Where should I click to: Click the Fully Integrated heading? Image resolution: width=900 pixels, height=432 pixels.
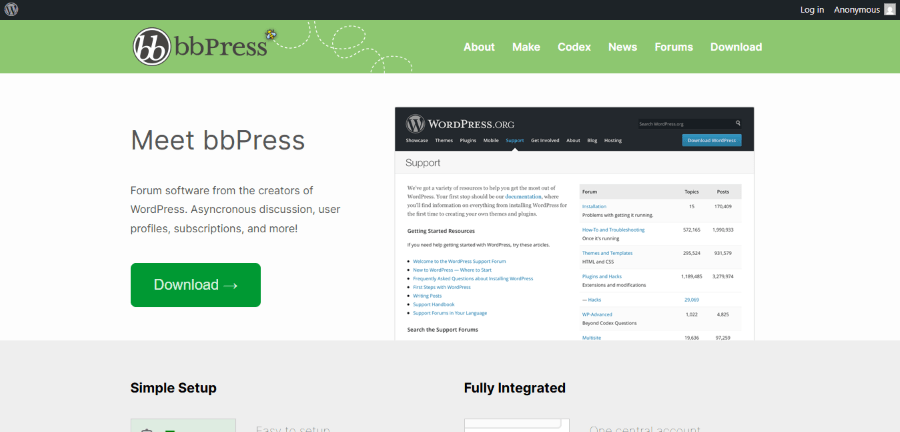tap(515, 388)
